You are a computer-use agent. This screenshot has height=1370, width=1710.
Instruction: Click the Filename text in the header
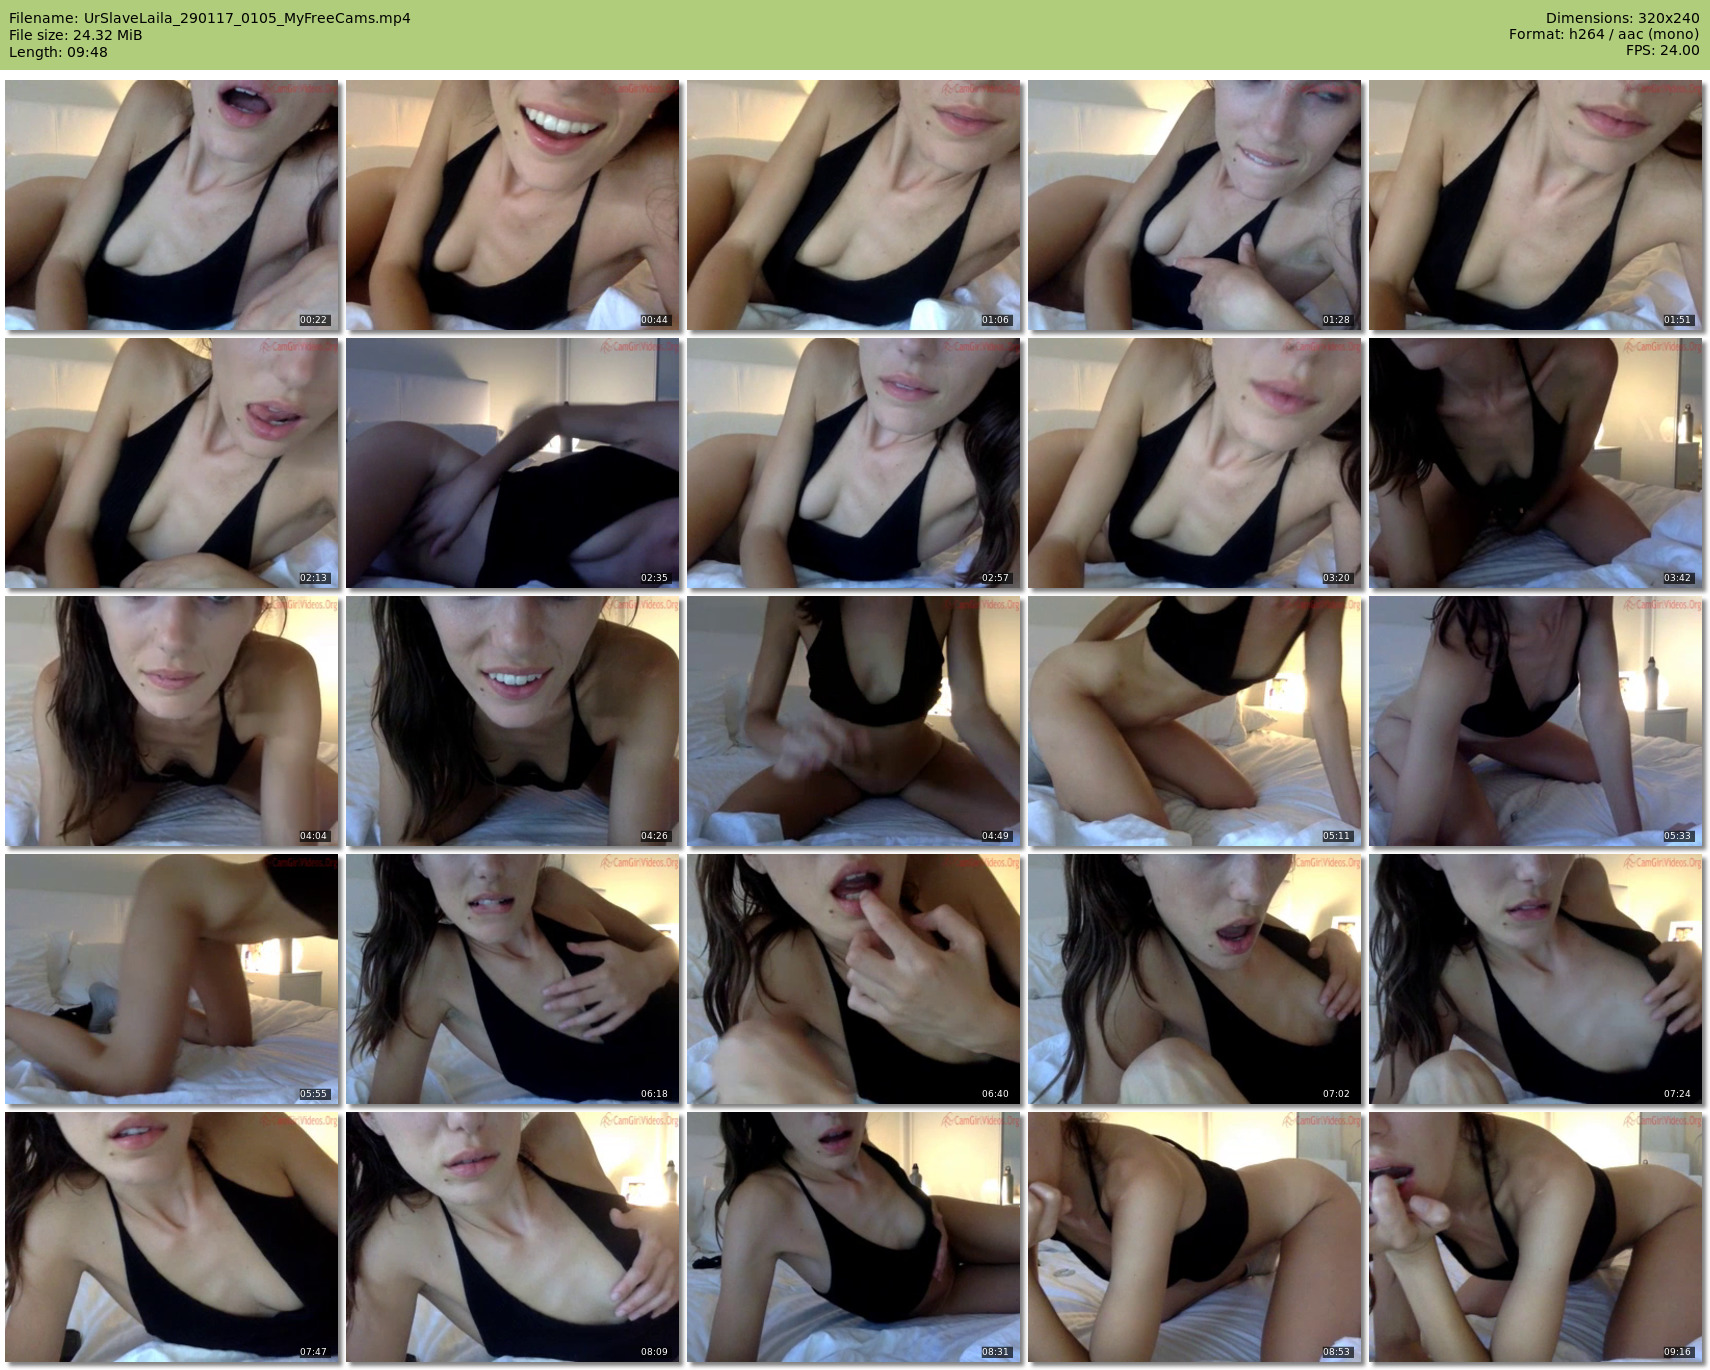click(x=210, y=18)
